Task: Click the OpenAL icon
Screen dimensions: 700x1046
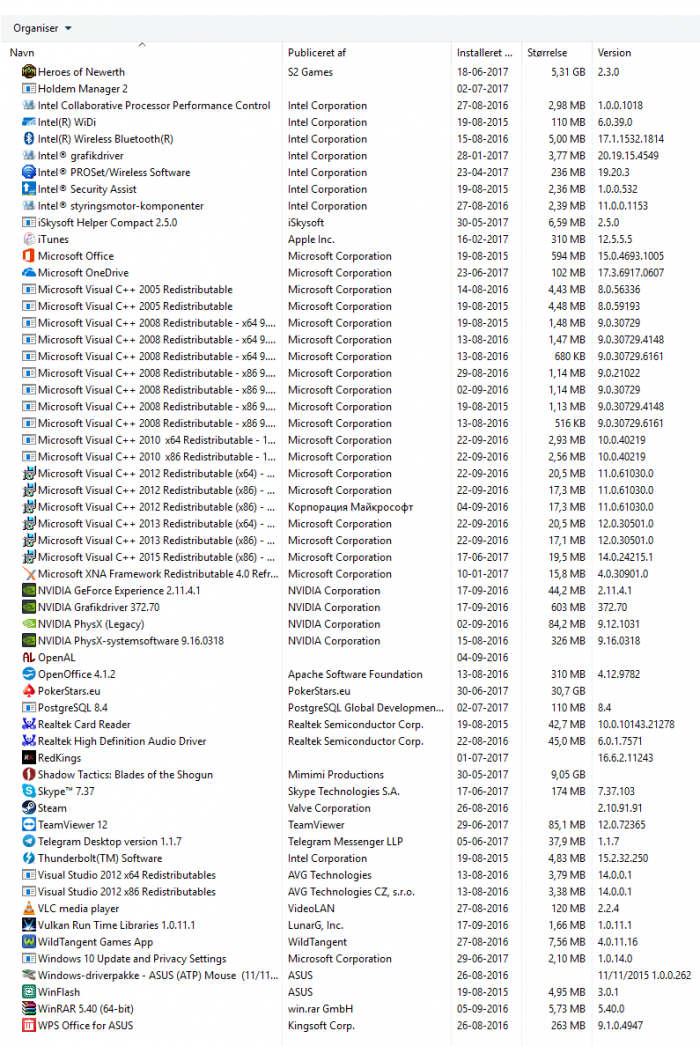Action: 29,657
